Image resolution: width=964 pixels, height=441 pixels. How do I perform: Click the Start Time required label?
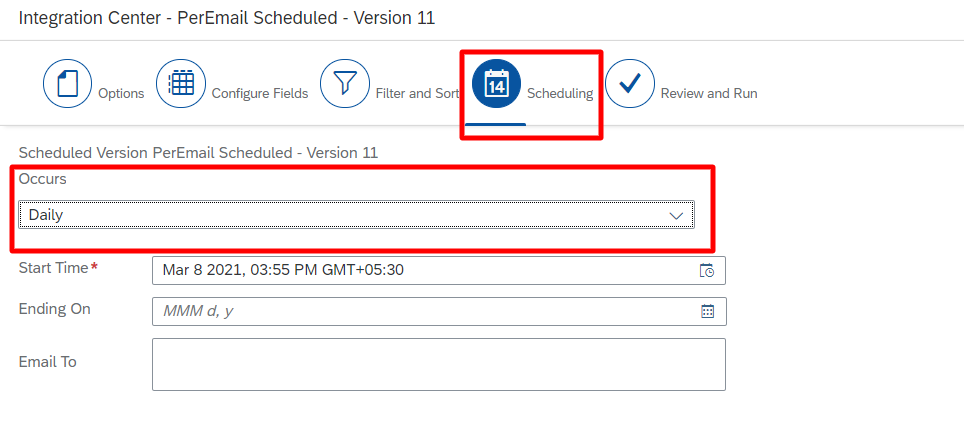58,268
